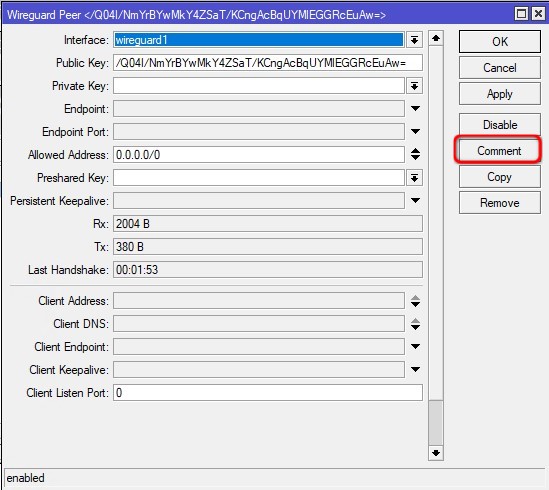Click the scrollbar up arrow
Image resolution: width=549 pixels, height=490 pixels.
tap(436, 38)
